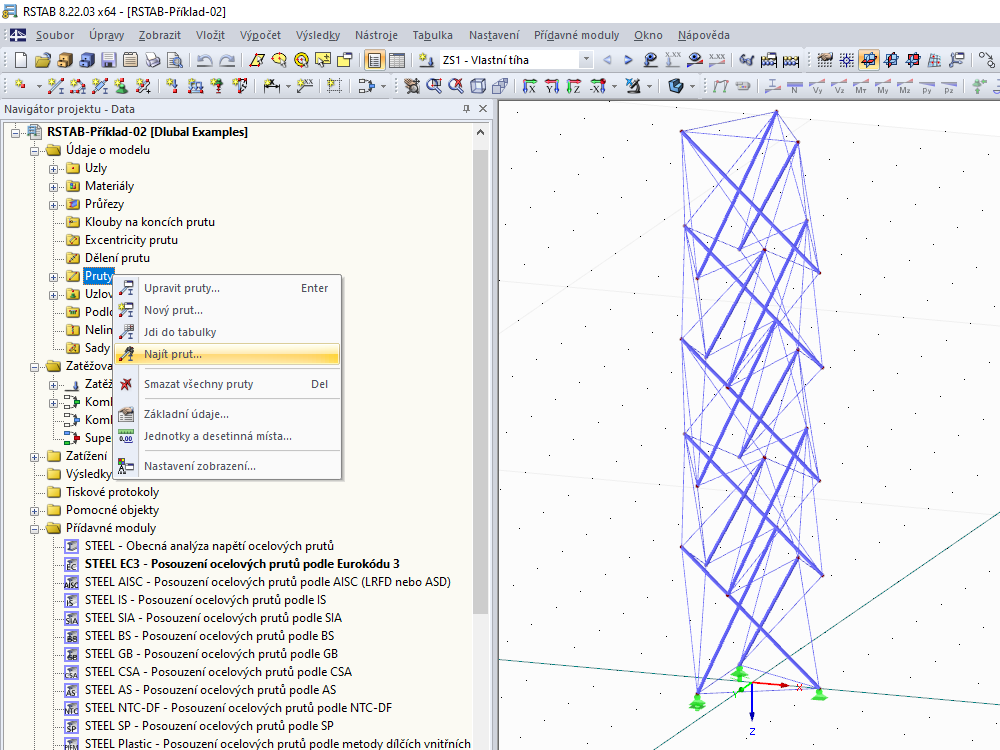Choose Najít prut... in context menu
Image resolution: width=1000 pixels, height=750 pixels.
click(x=227, y=354)
